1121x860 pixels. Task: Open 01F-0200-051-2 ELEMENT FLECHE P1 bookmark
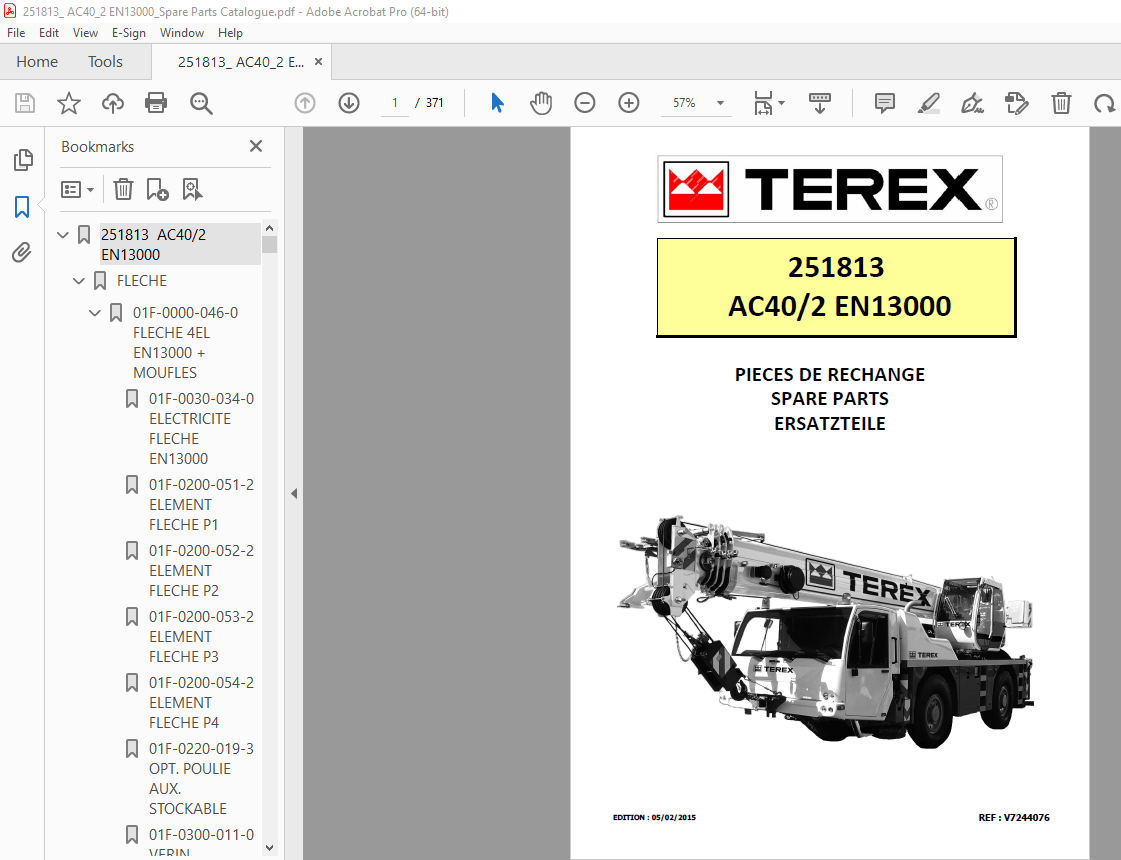[x=201, y=505]
